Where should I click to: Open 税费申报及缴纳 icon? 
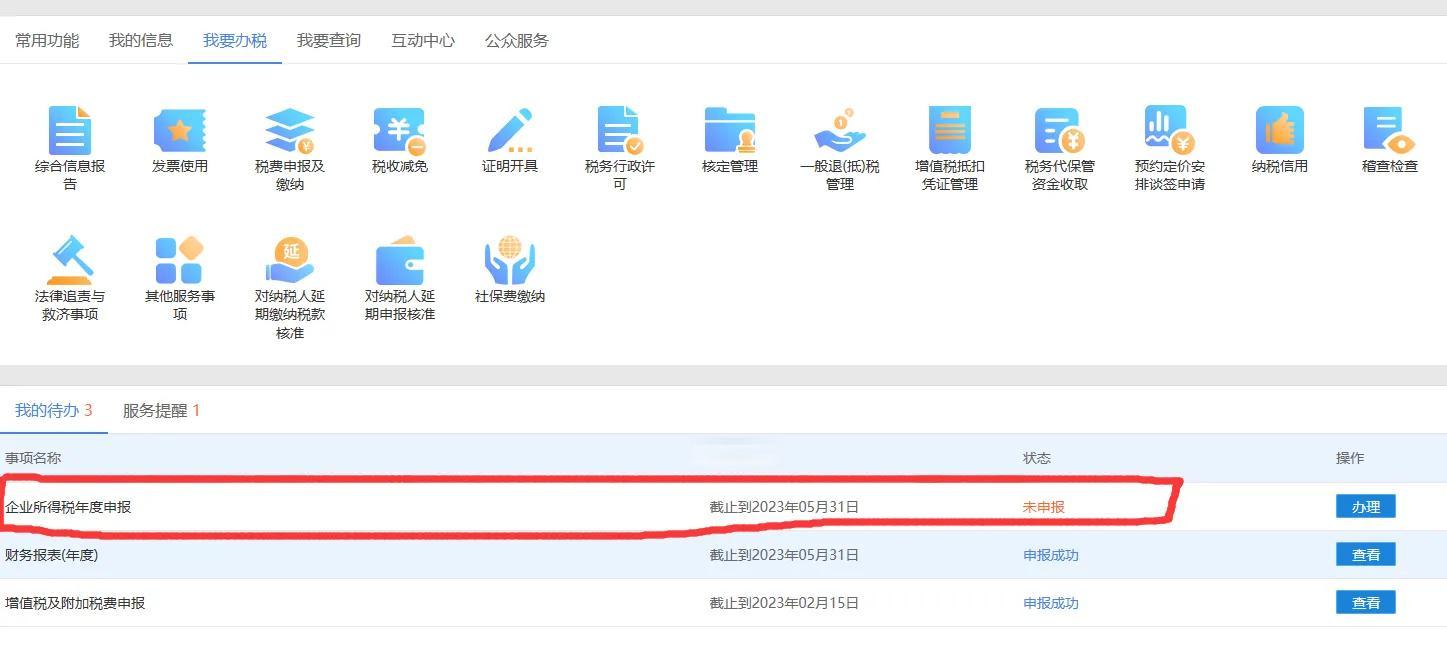point(290,131)
